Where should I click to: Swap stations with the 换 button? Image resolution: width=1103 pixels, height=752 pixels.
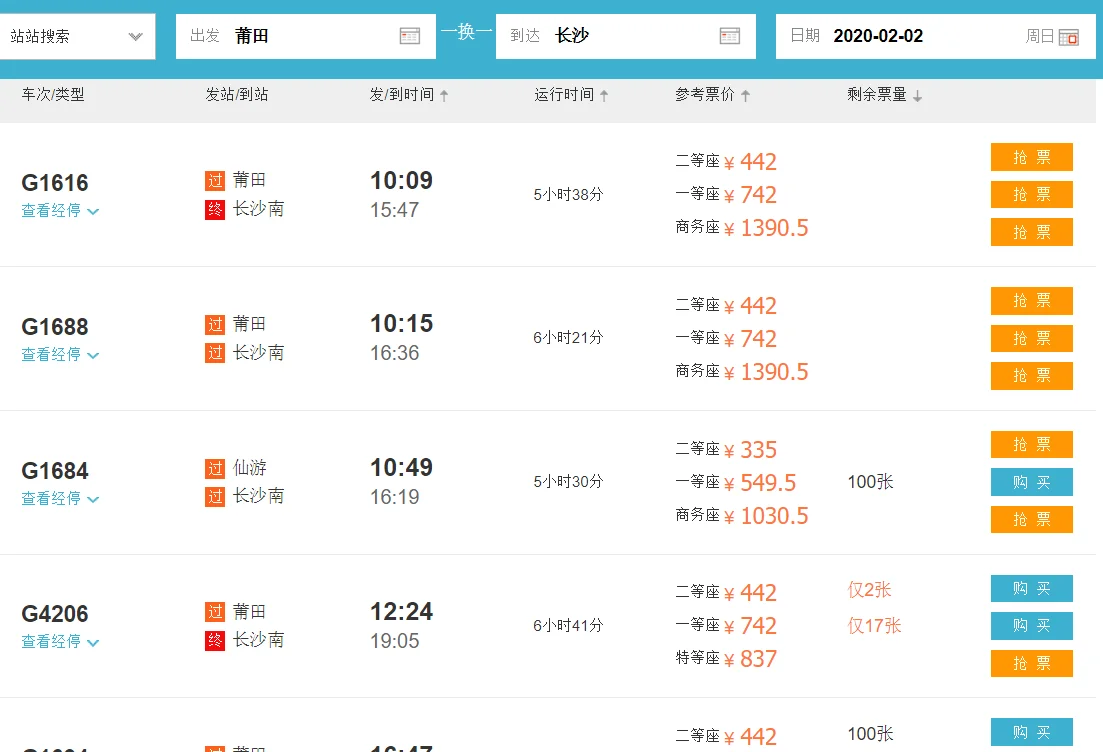467,32
